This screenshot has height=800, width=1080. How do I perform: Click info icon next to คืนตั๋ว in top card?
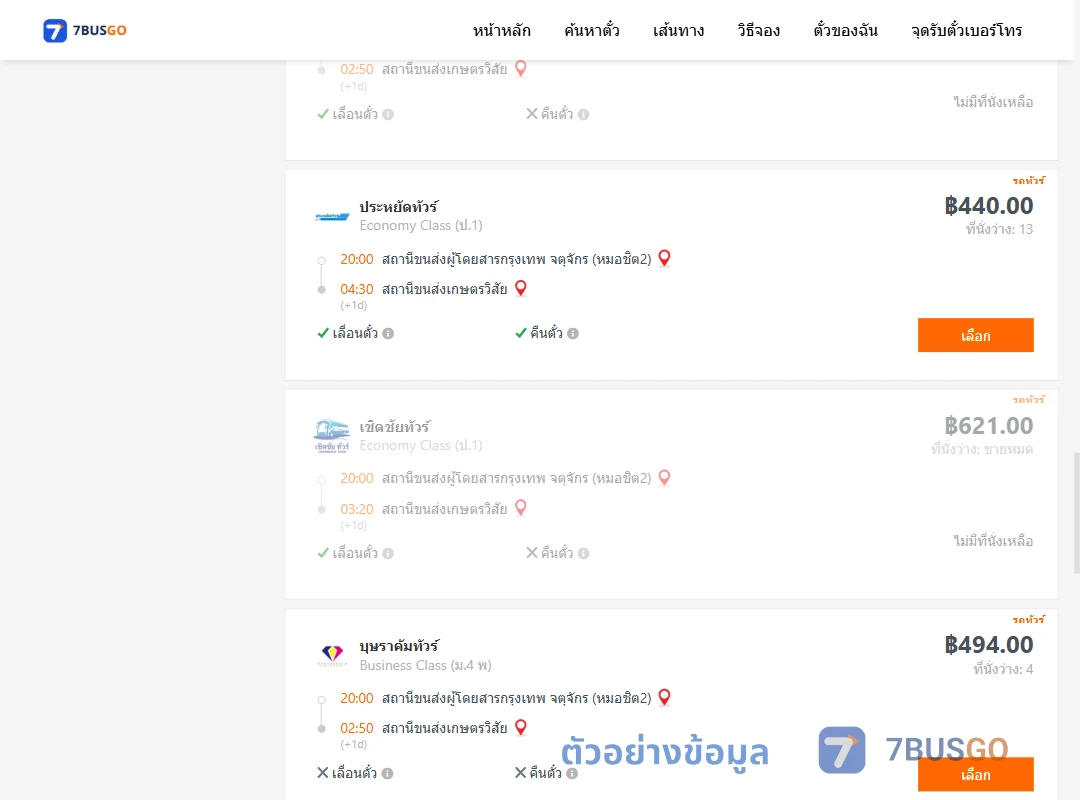coord(583,114)
